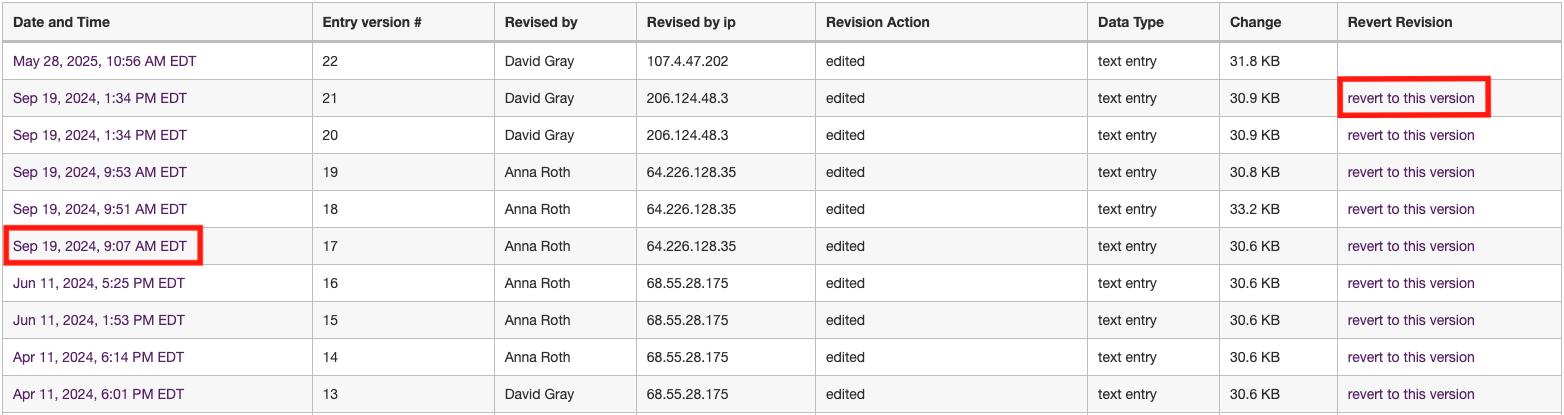Revert to entry version 17

coord(1411,246)
